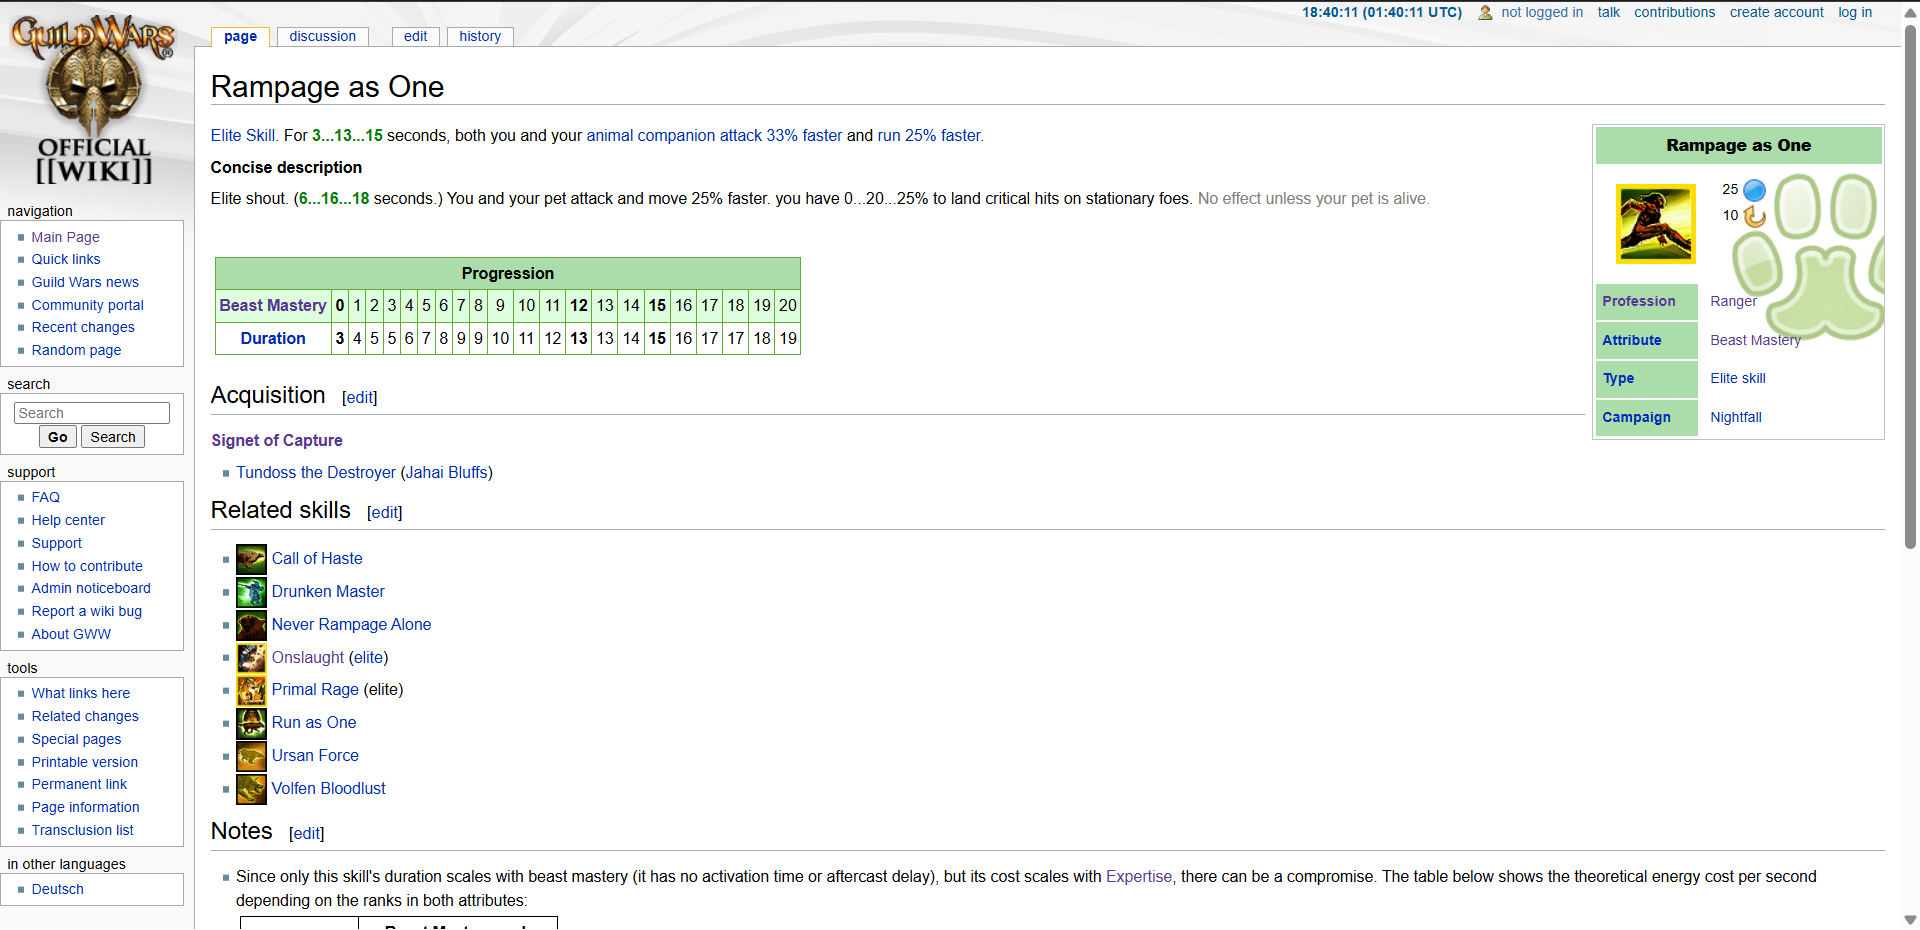Open the Expertise link in Notes

(x=1138, y=876)
